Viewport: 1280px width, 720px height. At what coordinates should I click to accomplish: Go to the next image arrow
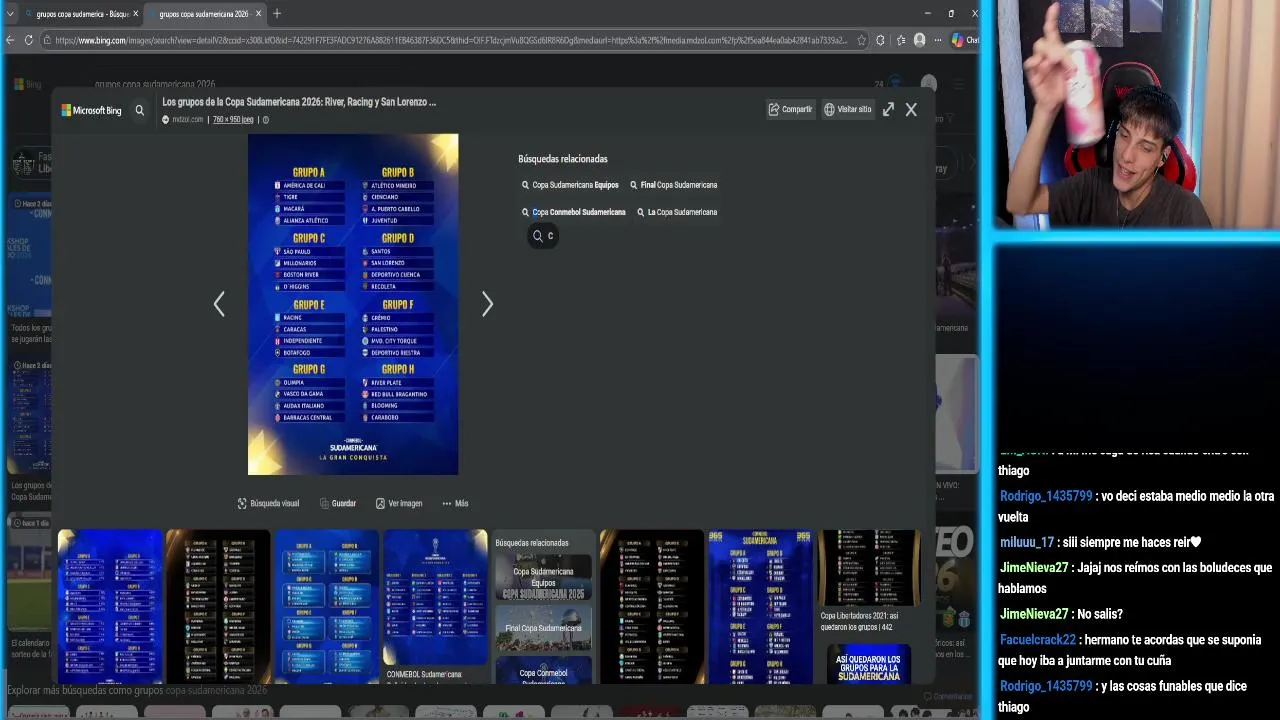[x=487, y=304]
